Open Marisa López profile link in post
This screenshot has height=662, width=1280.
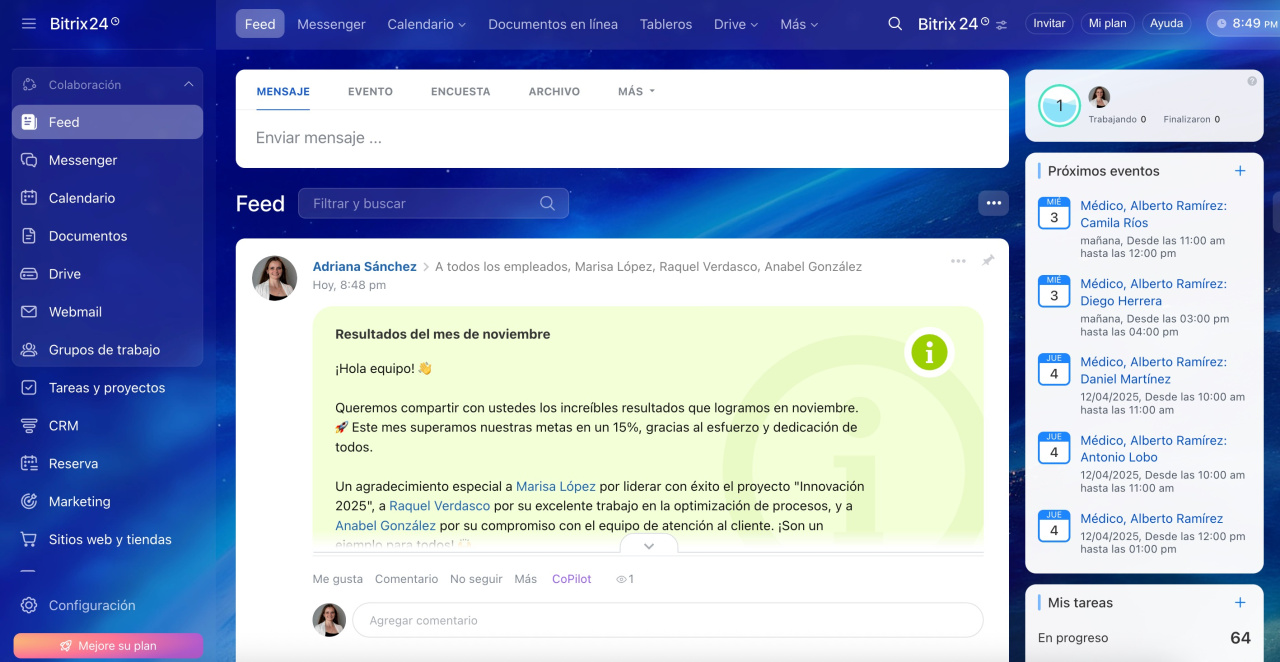coord(555,486)
